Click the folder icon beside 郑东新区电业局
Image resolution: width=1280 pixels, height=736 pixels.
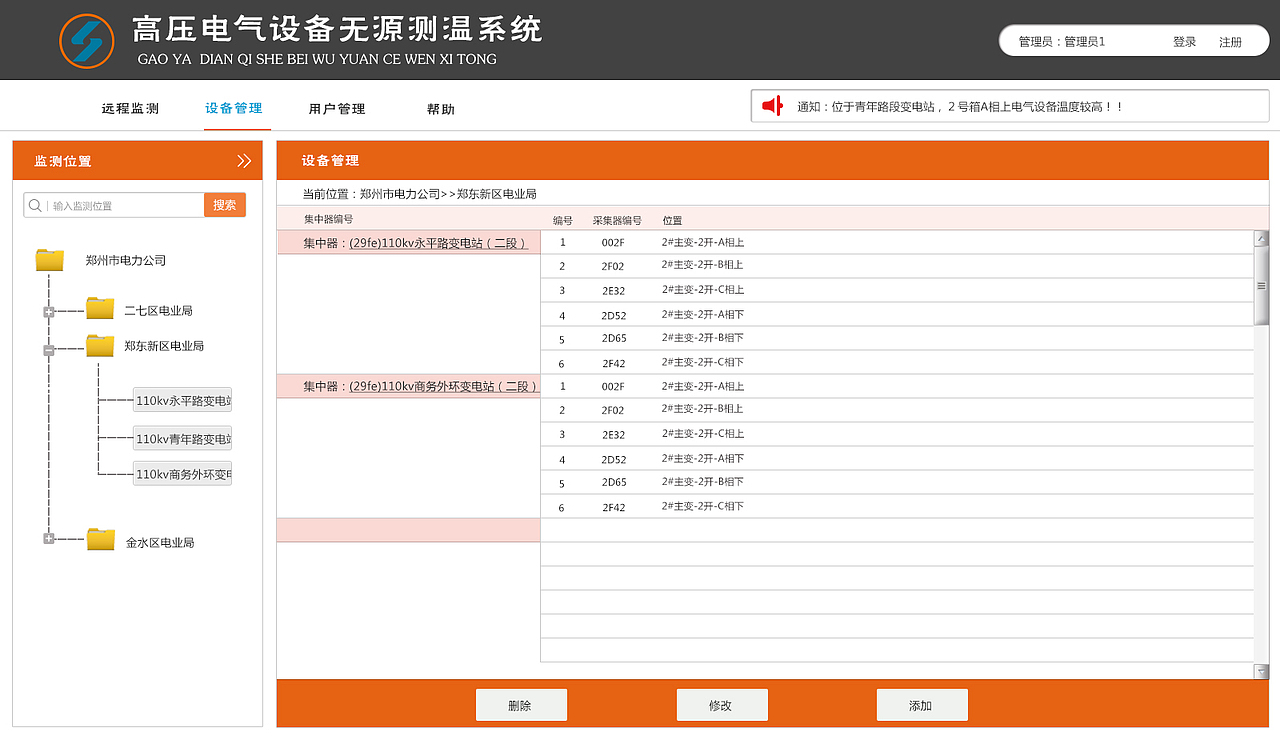(99, 345)
